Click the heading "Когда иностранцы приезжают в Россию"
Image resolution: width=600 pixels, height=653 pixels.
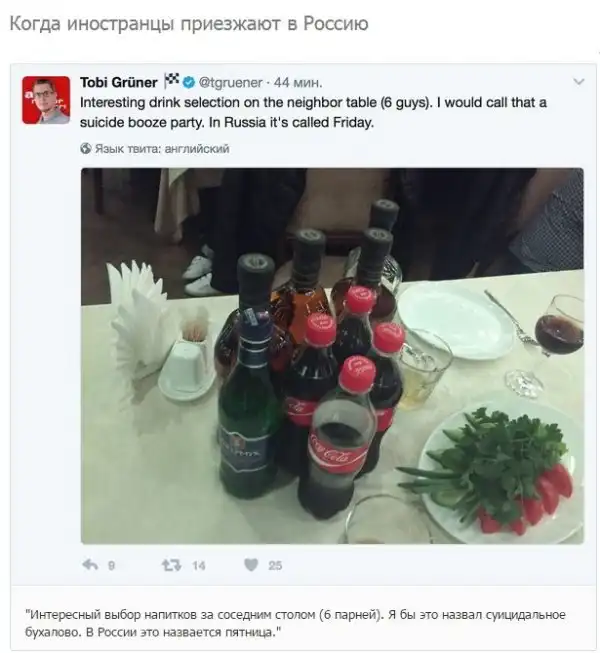(189, 22)
